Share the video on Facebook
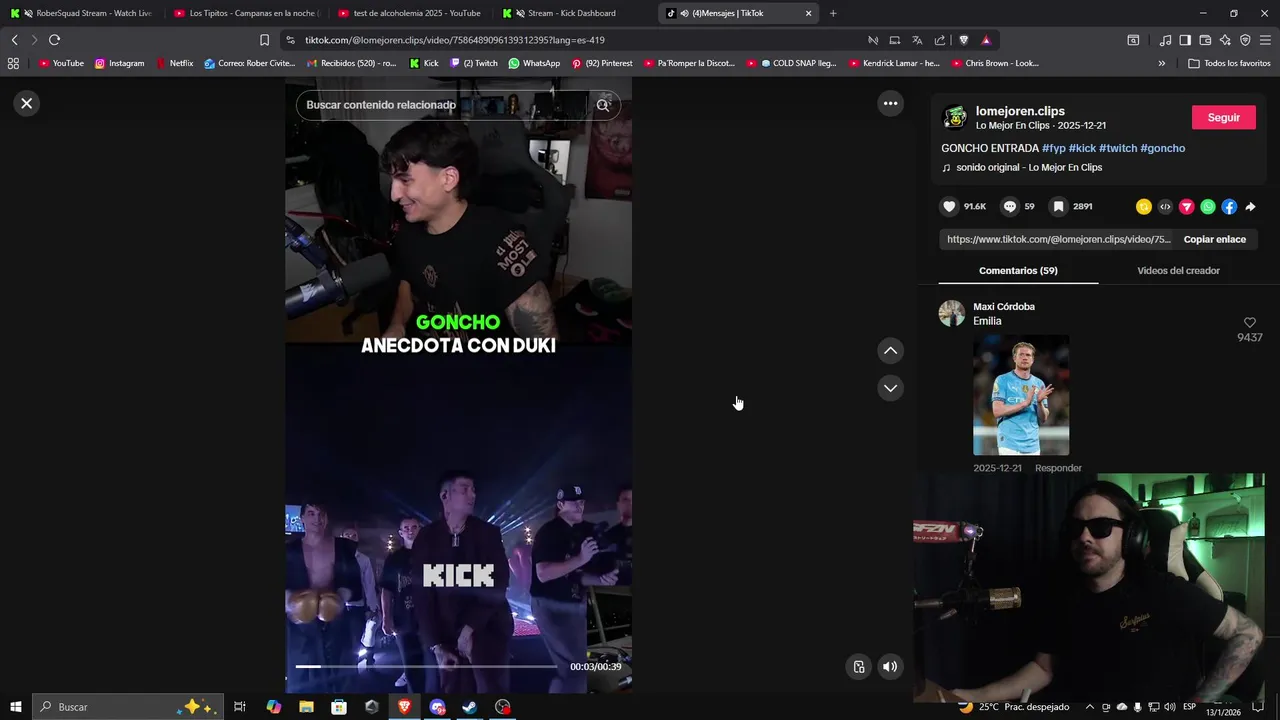 click(x=1229, y=207)
